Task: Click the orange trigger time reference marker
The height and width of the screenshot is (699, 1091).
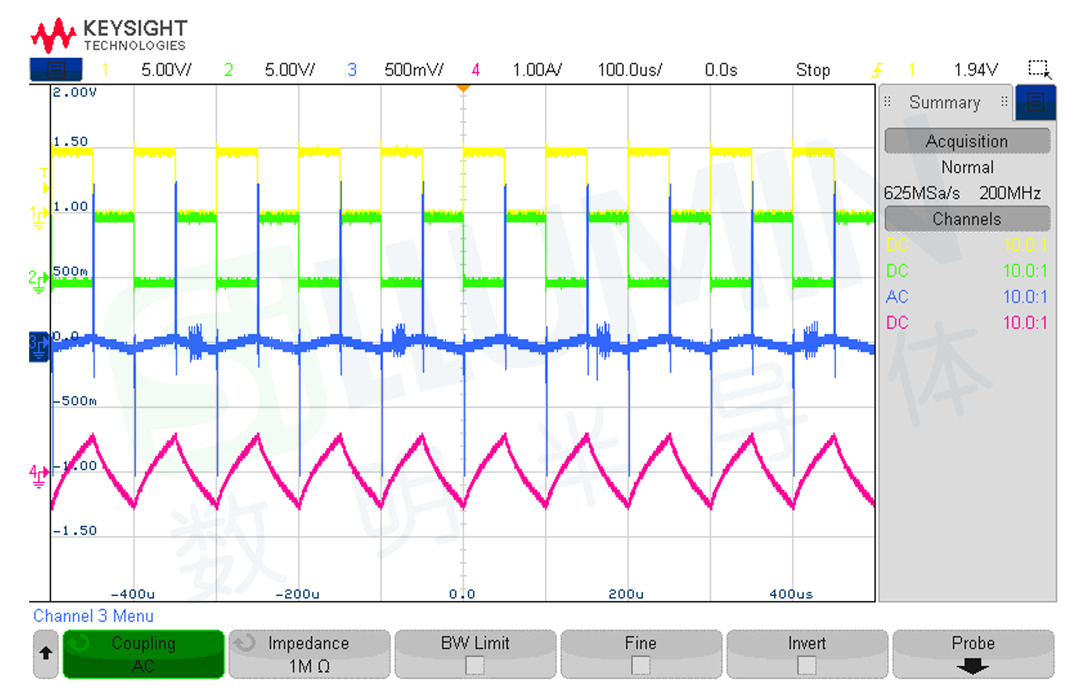Action: coord(463,89)
